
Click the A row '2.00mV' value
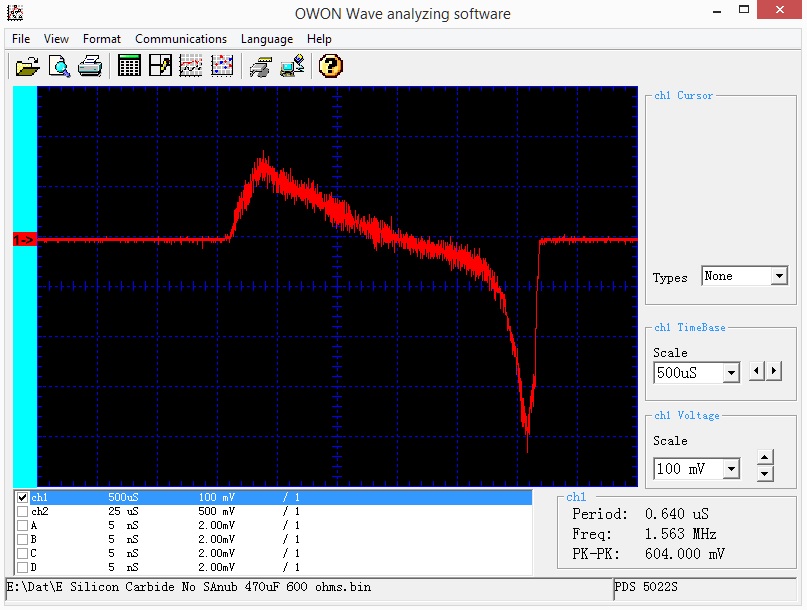[x=216, y=525]
